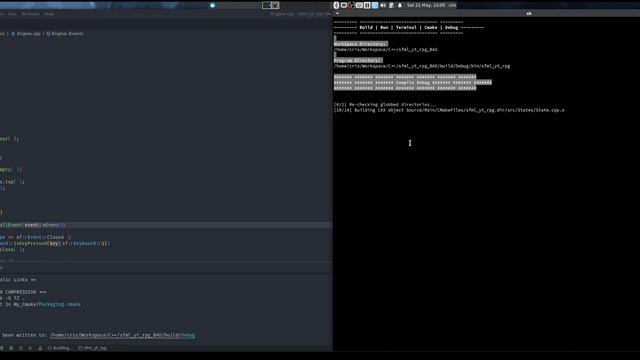Click the sf::Event::Closed code token
Screen dimensions: 640x360
click(x=40, y=237)
